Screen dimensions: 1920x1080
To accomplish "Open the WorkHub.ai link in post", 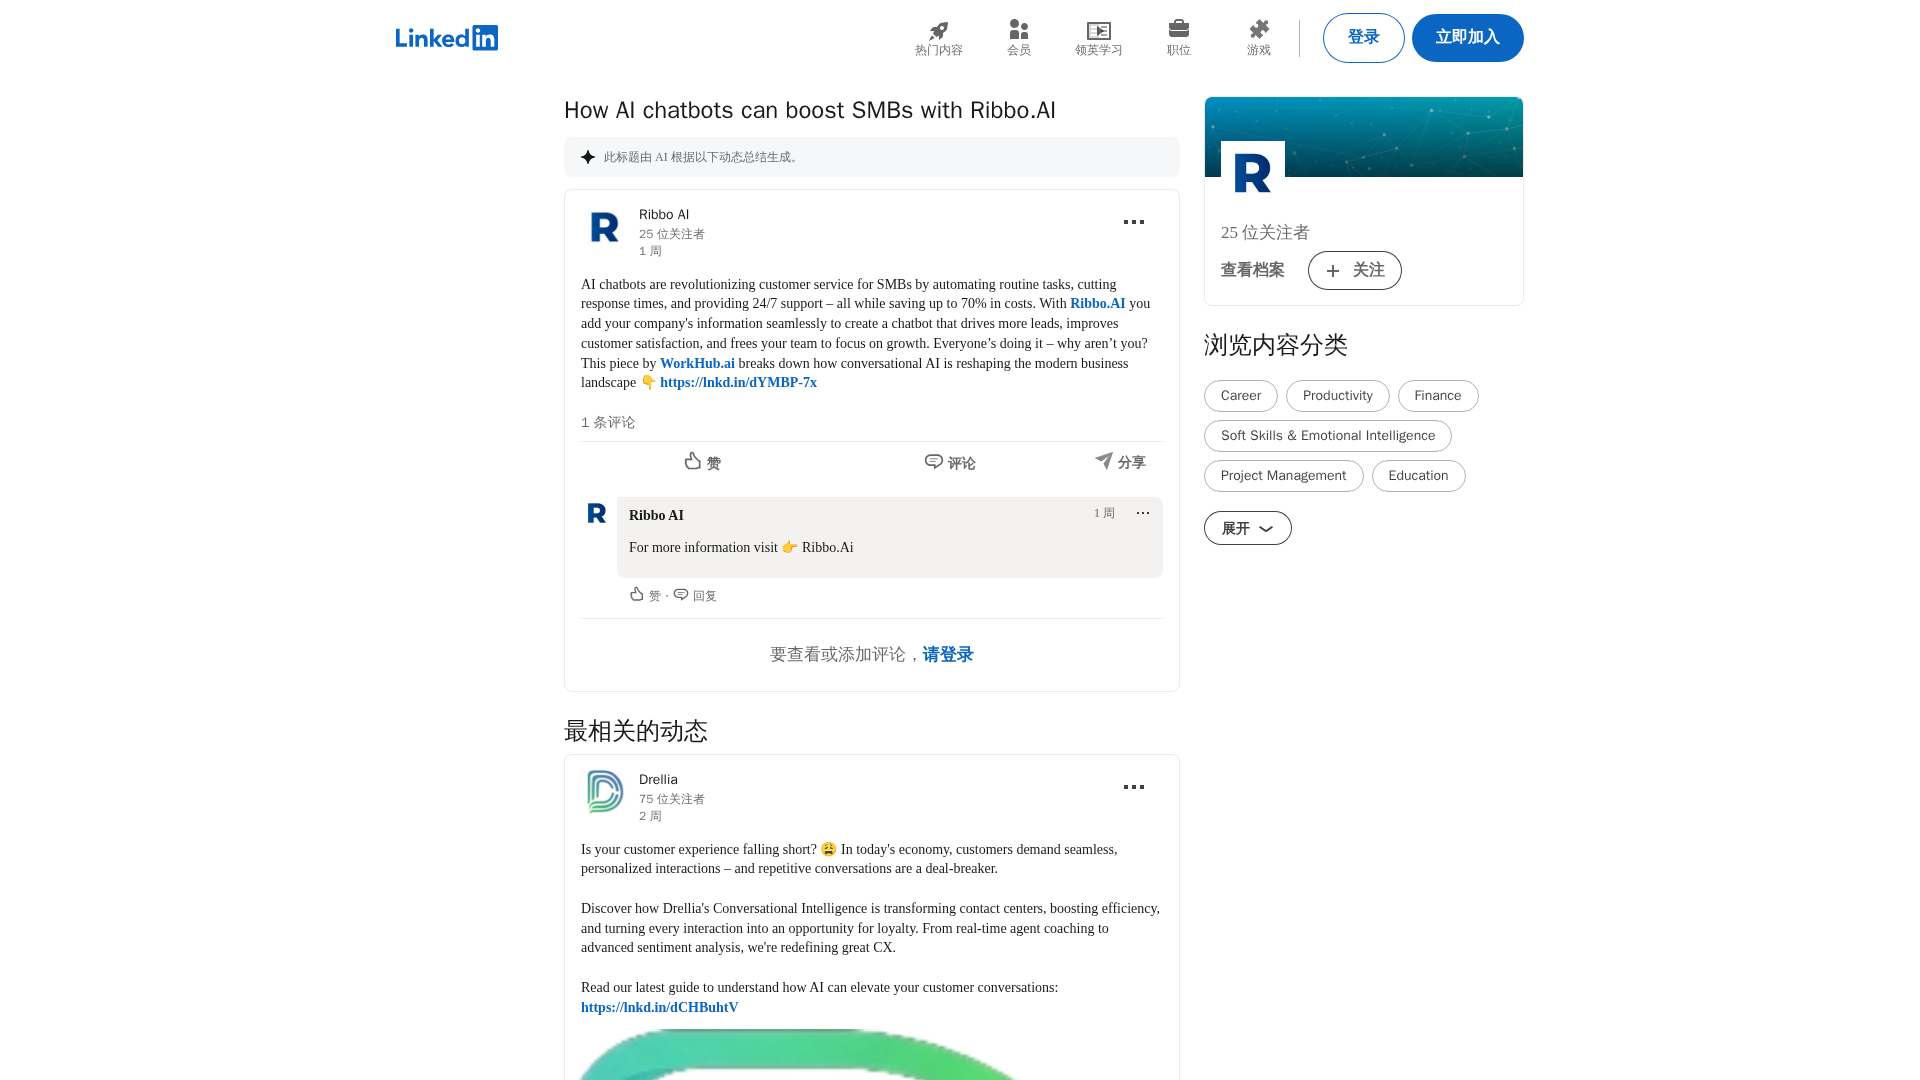I will pyautogui.click(x=697, y=364).
